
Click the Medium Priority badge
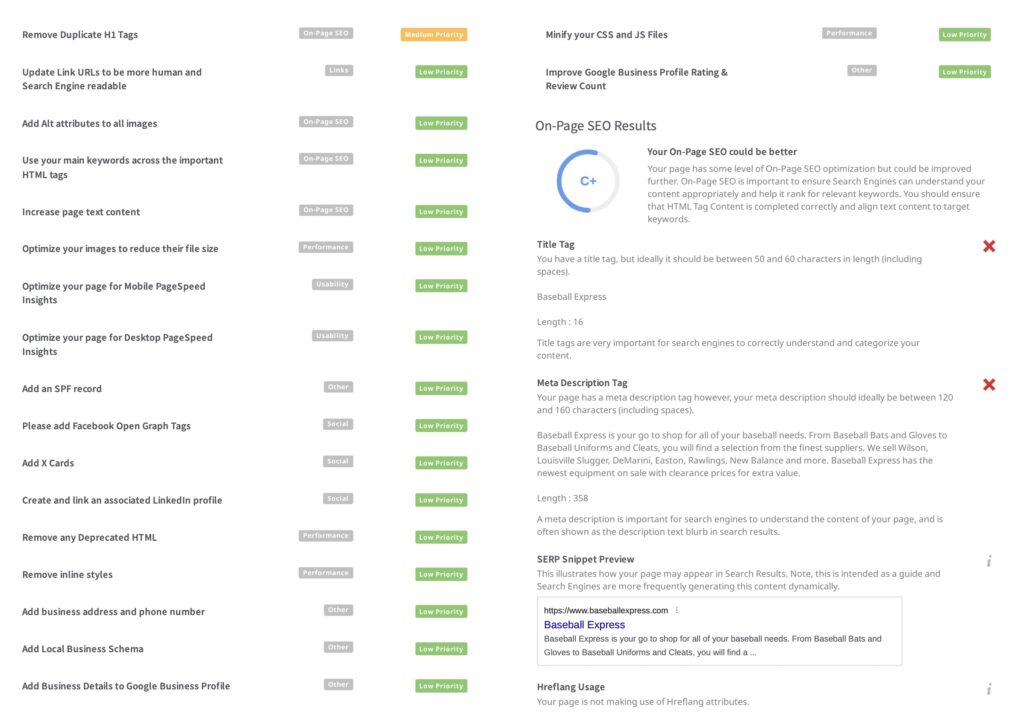click(434, 35)
